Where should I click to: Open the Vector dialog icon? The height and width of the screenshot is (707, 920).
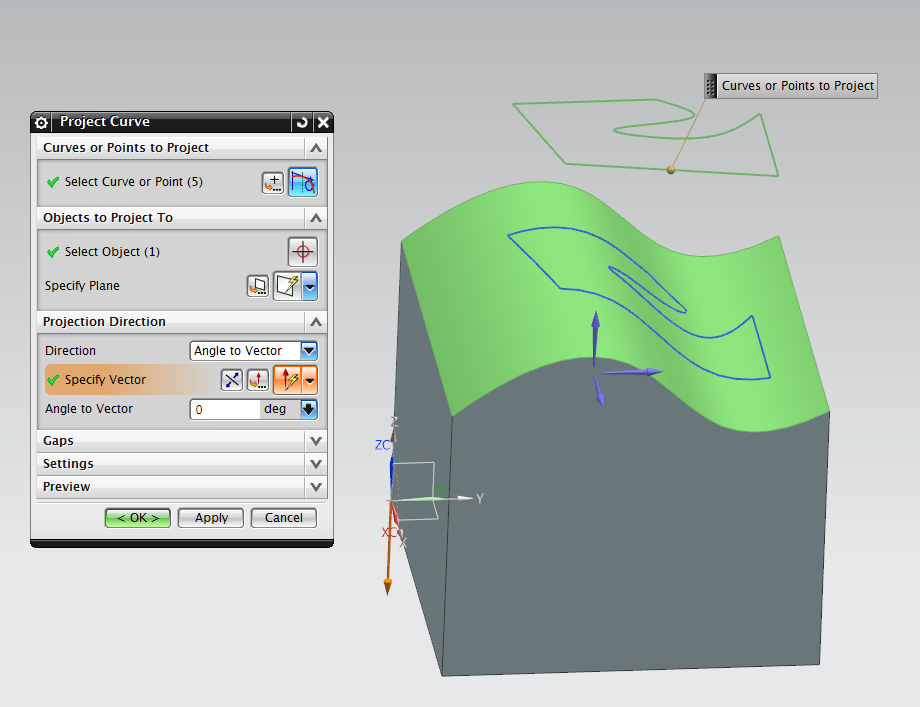click(258, 380)
